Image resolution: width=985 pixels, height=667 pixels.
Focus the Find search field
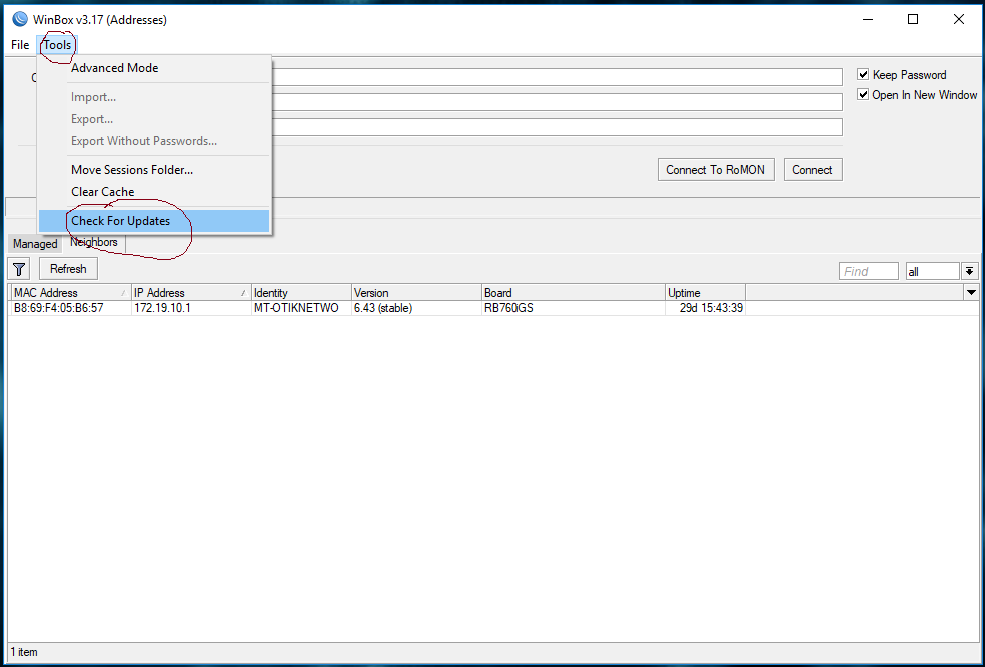[x=869, y=271]
